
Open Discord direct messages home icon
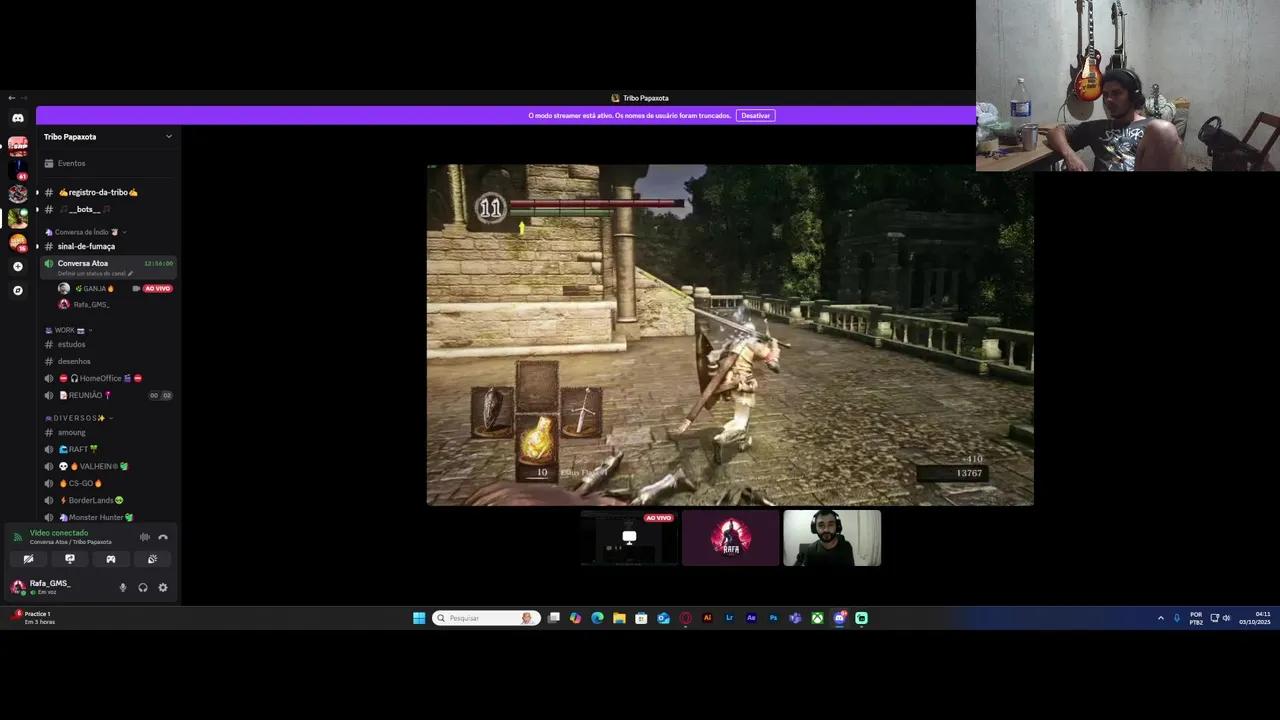coord(18,118)
